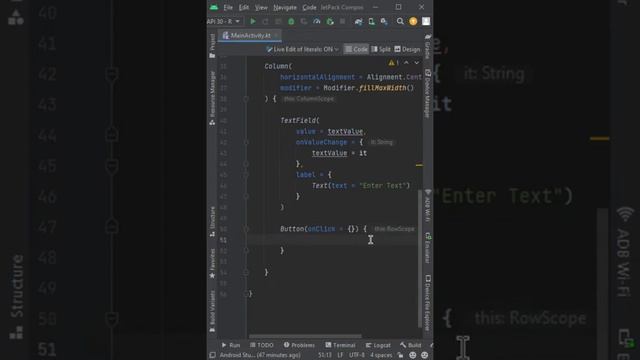Open the Run tool window button
The width and height of the screenshot is (640, 360).
click(x=231, y=345)
